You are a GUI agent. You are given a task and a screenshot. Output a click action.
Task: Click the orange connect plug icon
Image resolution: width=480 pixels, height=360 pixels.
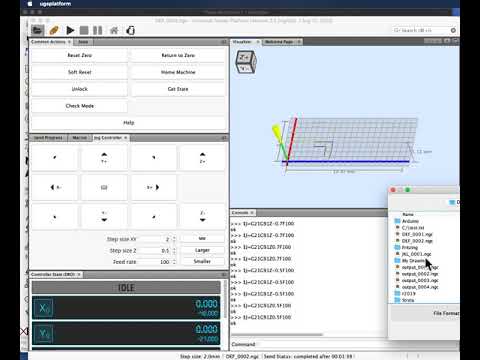coord(54,30)
